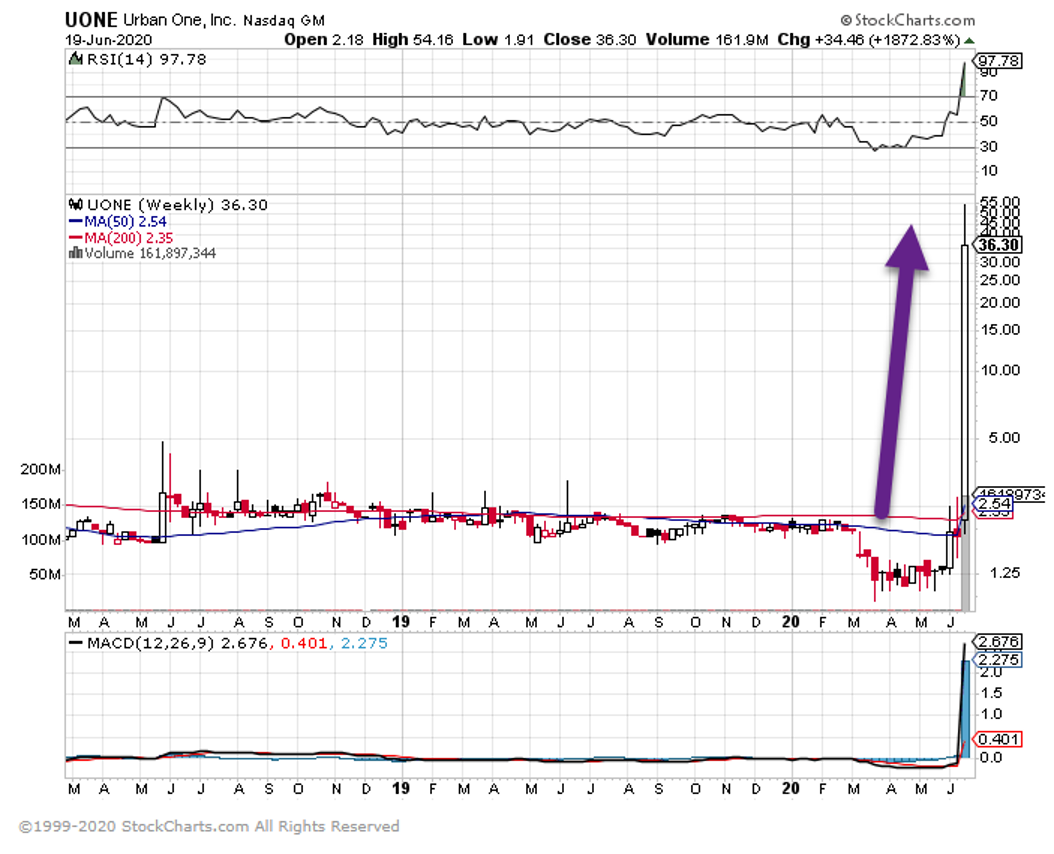Click the blue 2.275 histogram value in MACD label
The width and height of the screenshot is (1054, 854).
click(364, 644)
